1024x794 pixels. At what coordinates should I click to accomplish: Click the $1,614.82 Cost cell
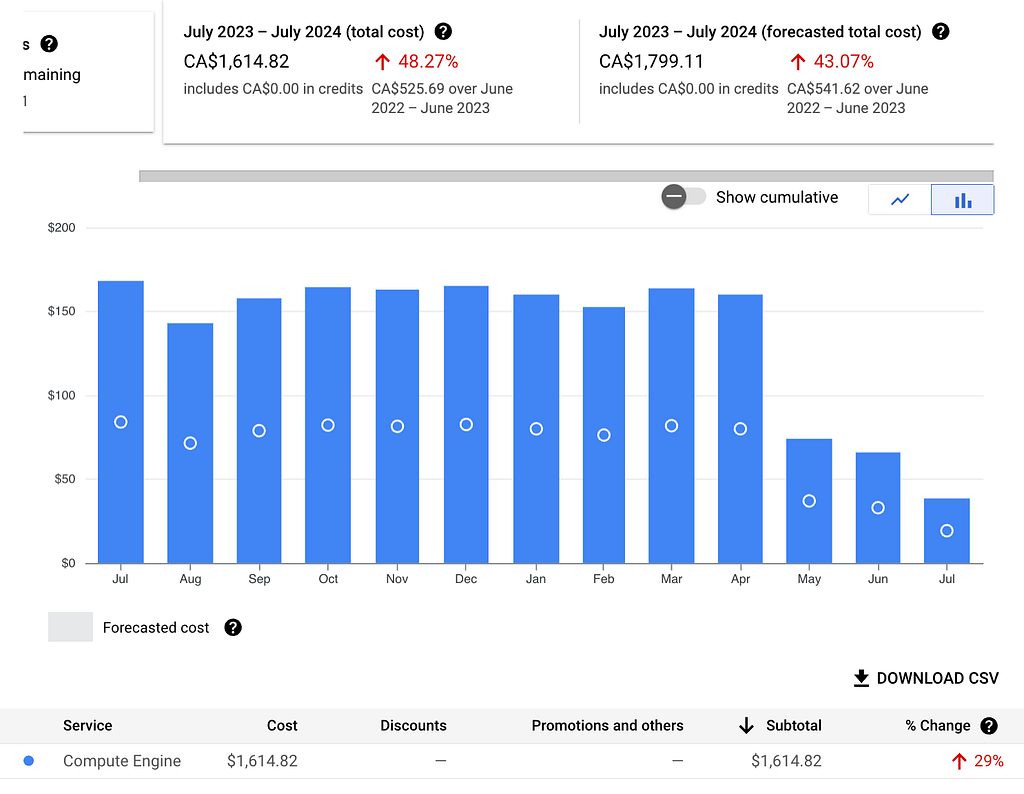pyautogui.click(x=262, y=761)
